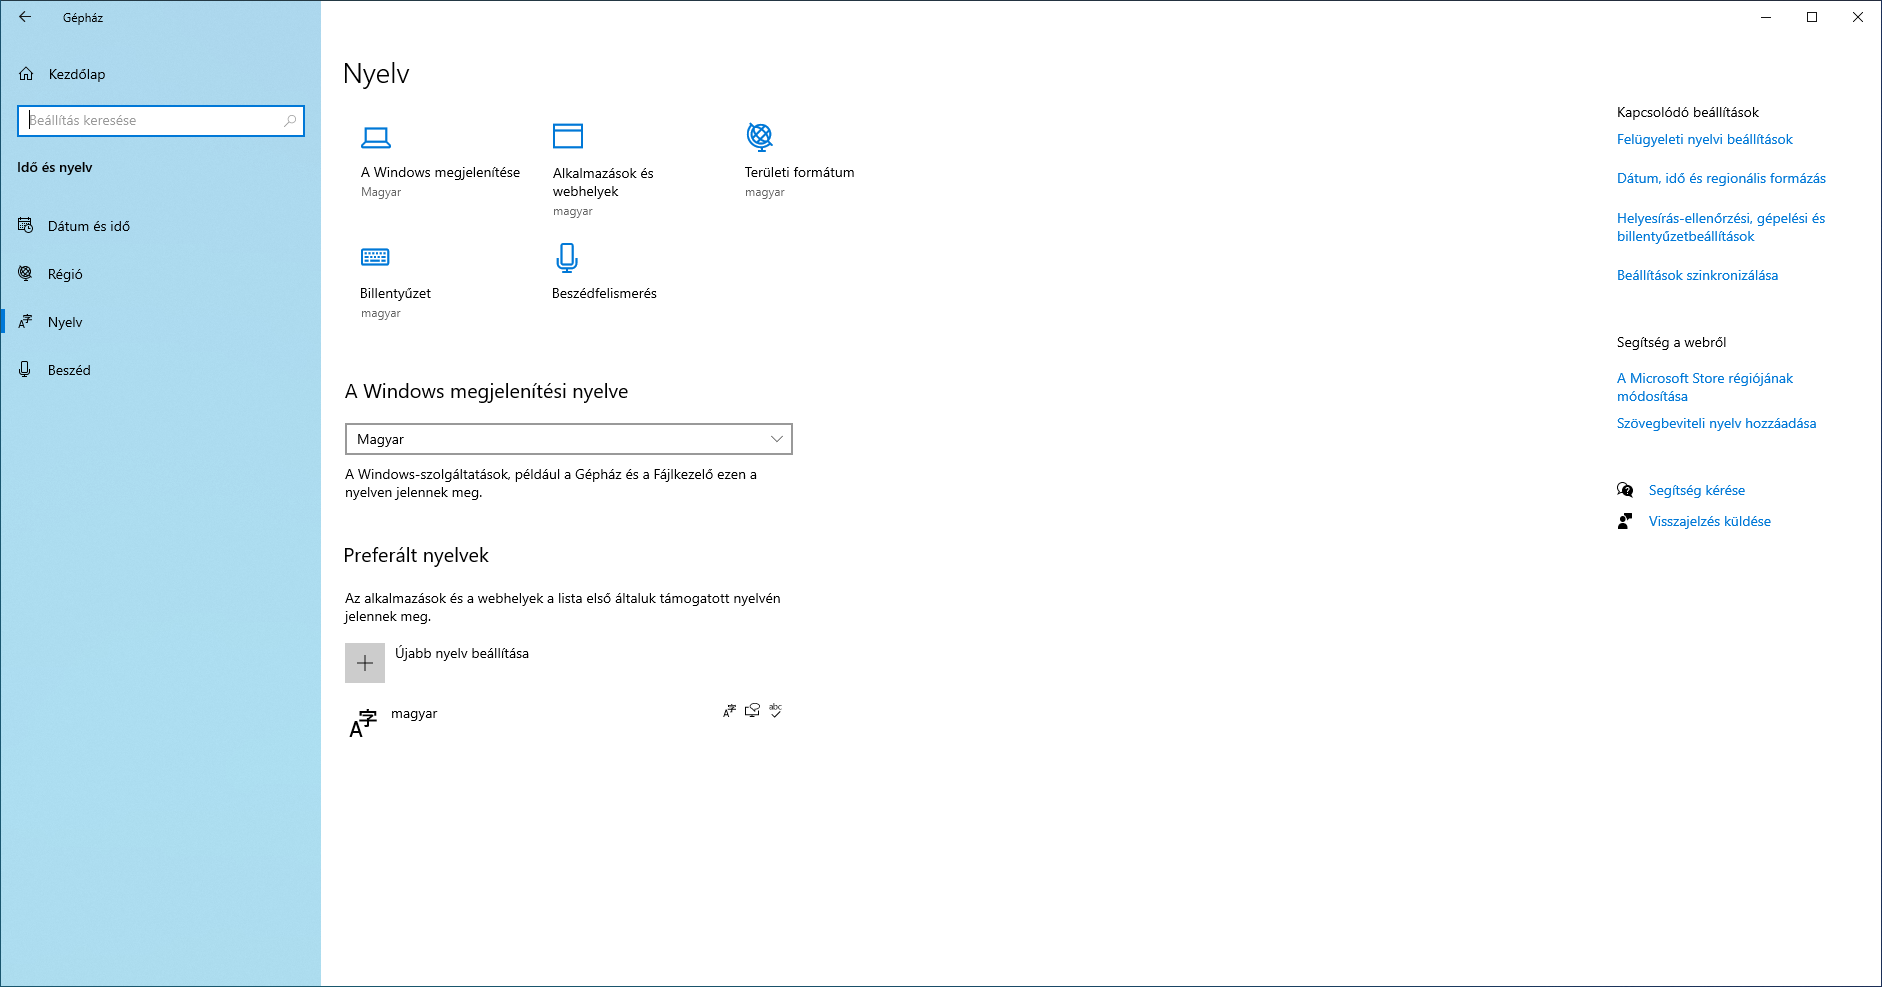Viewport: 1882px width, 987px height.
Task: Open the Alkalmazások és webhelyek window icon
Action: pos(567,136)
